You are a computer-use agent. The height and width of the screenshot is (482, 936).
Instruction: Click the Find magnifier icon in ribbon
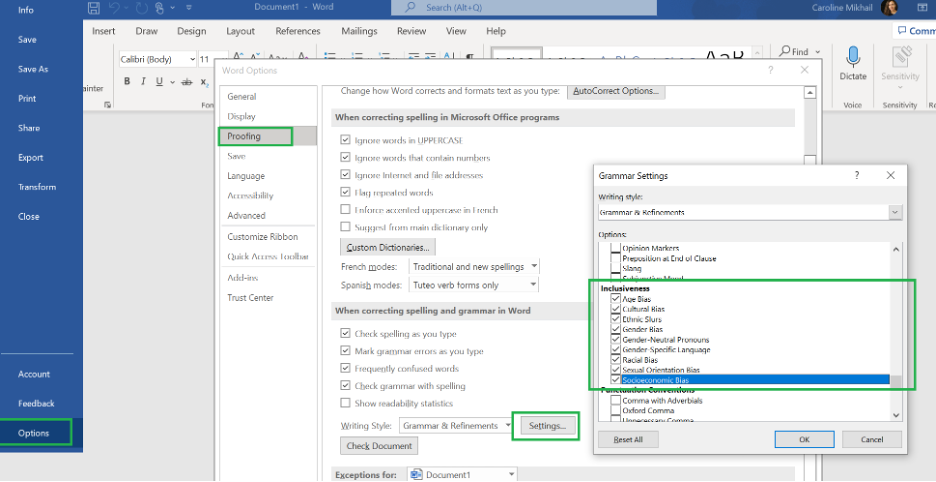tap(785, 51)
